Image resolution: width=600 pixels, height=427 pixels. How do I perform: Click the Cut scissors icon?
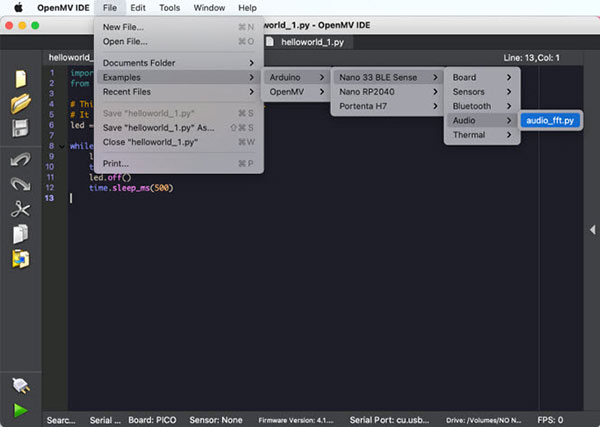[20, 210]
